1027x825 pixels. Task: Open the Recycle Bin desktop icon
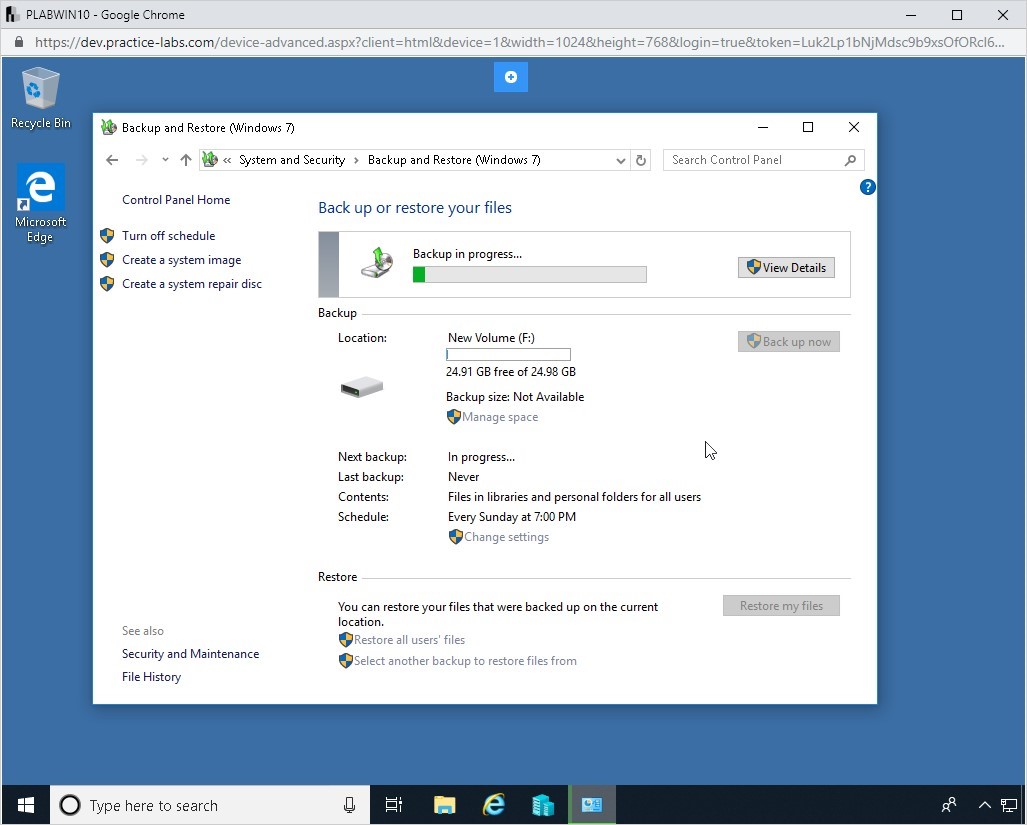click(41, 98)
